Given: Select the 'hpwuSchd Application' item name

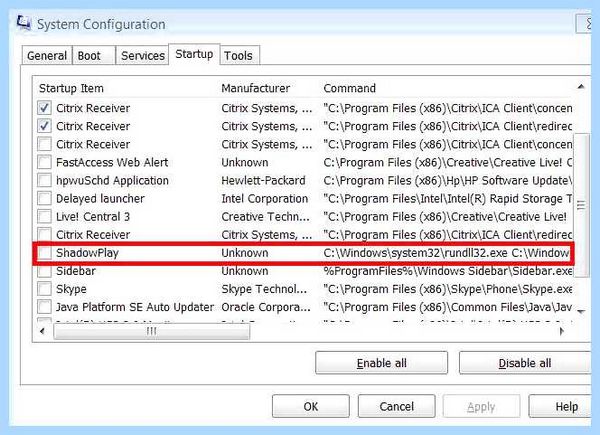Looking at the screenshot, I should (112, 181).
